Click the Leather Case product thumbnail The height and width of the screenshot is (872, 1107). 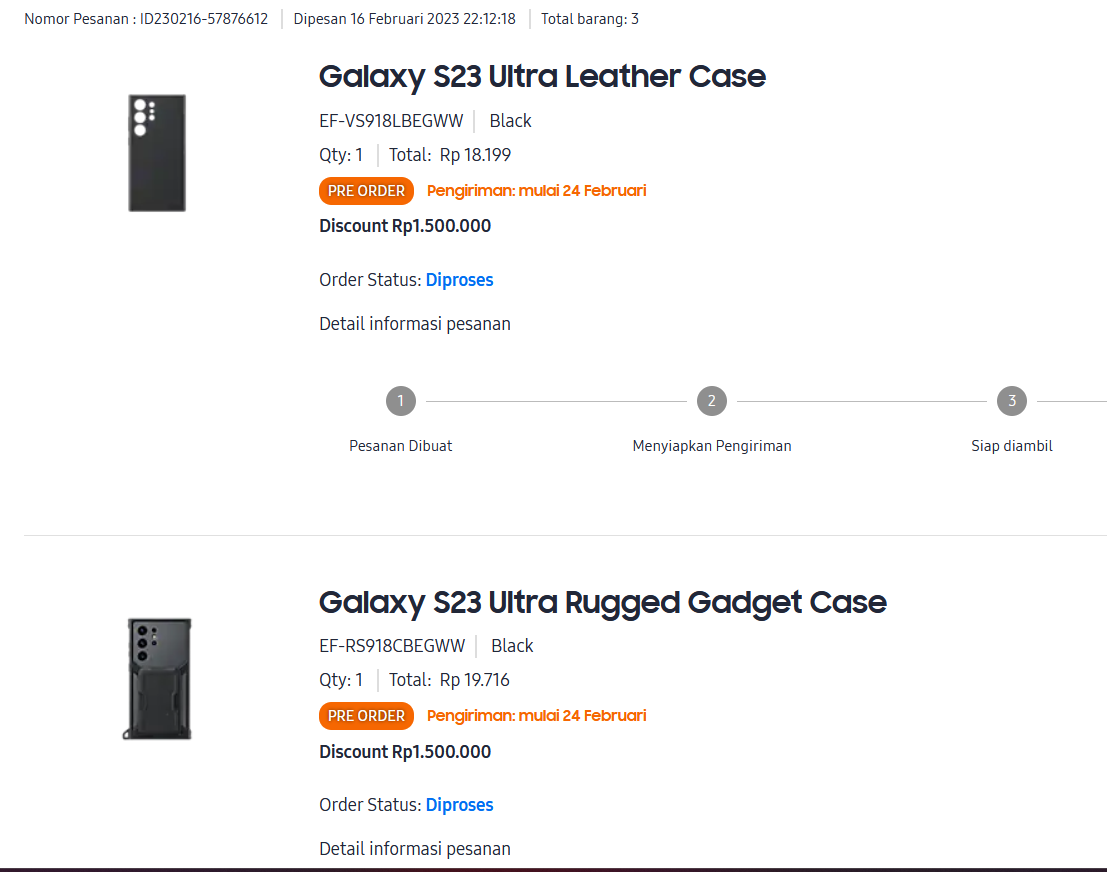tap(157, 153)
